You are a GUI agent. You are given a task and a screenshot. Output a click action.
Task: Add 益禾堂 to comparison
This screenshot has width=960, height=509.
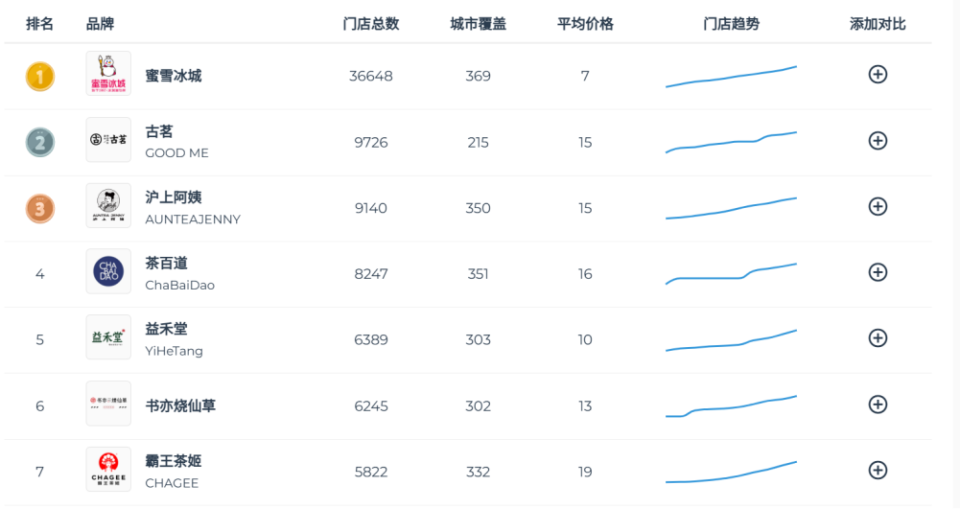877,338
